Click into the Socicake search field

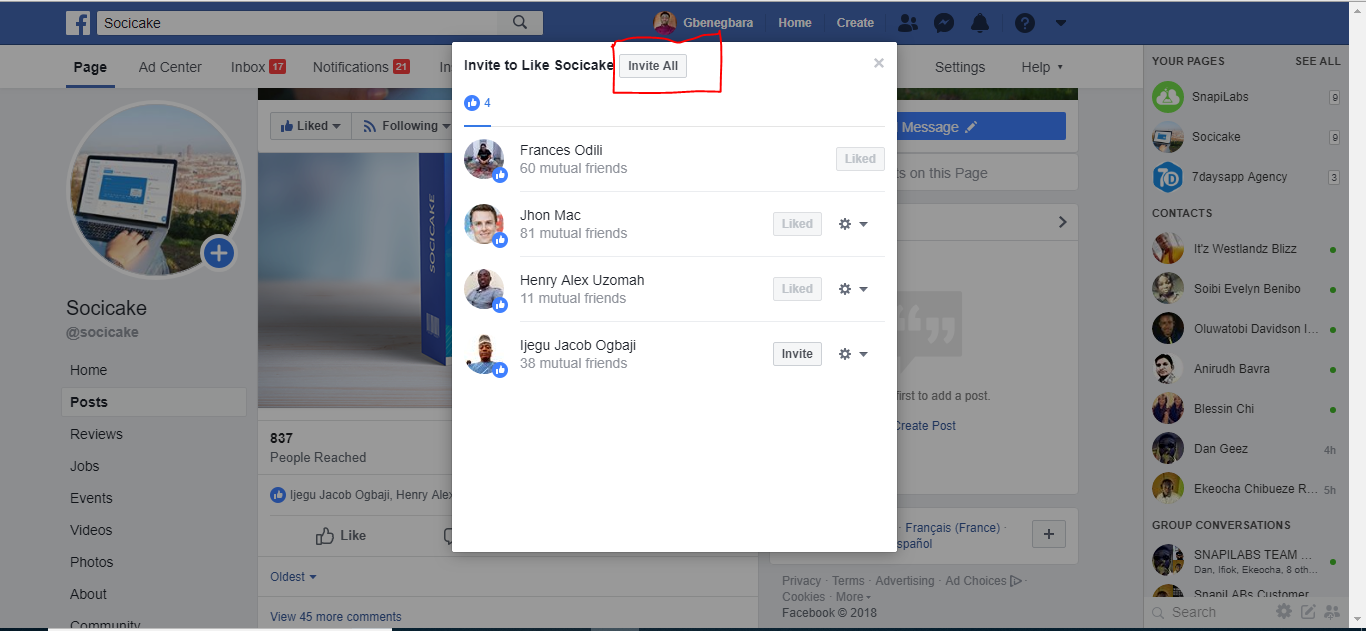pos(297,22)
